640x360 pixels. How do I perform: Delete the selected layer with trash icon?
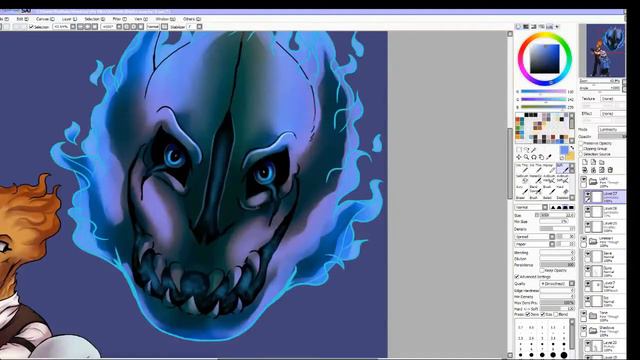(x=610, y=169)
